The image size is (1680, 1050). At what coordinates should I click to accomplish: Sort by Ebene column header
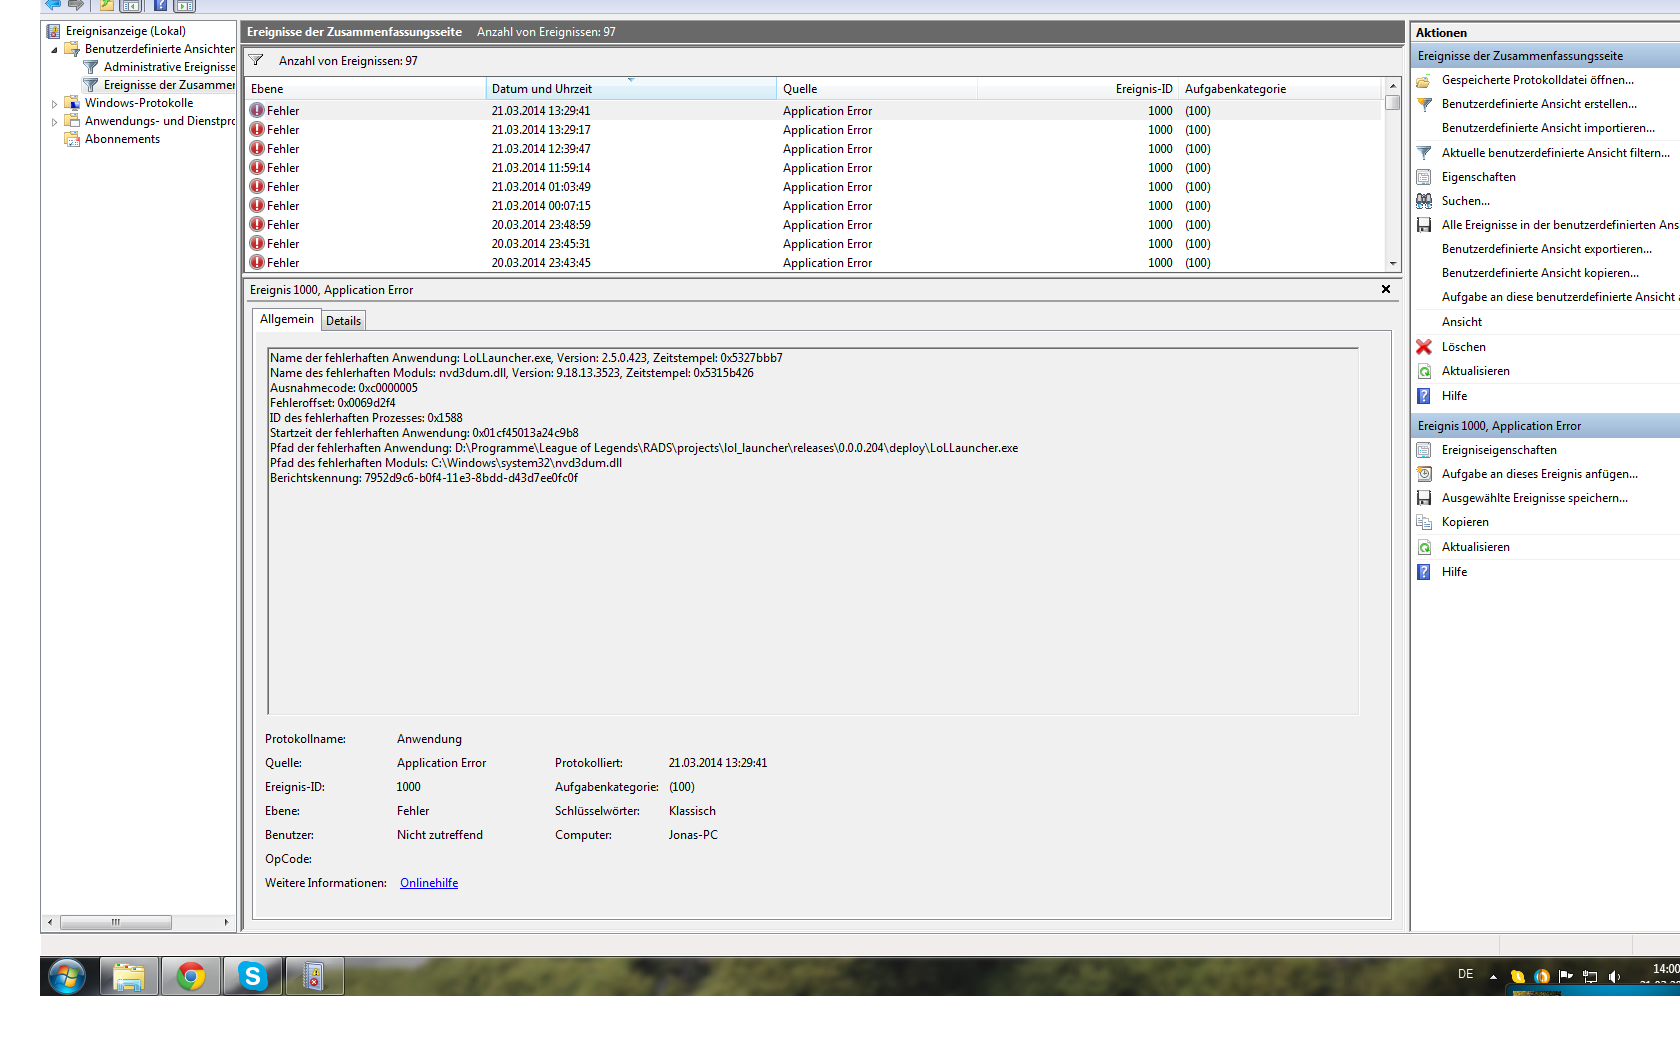(365, 89)
